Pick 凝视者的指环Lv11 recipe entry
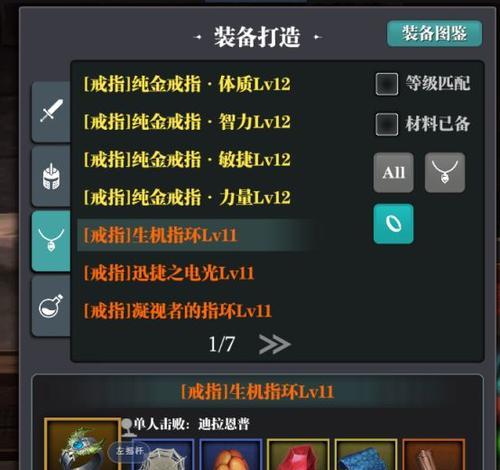Viewport: 500px width, 470px height. 177,311
